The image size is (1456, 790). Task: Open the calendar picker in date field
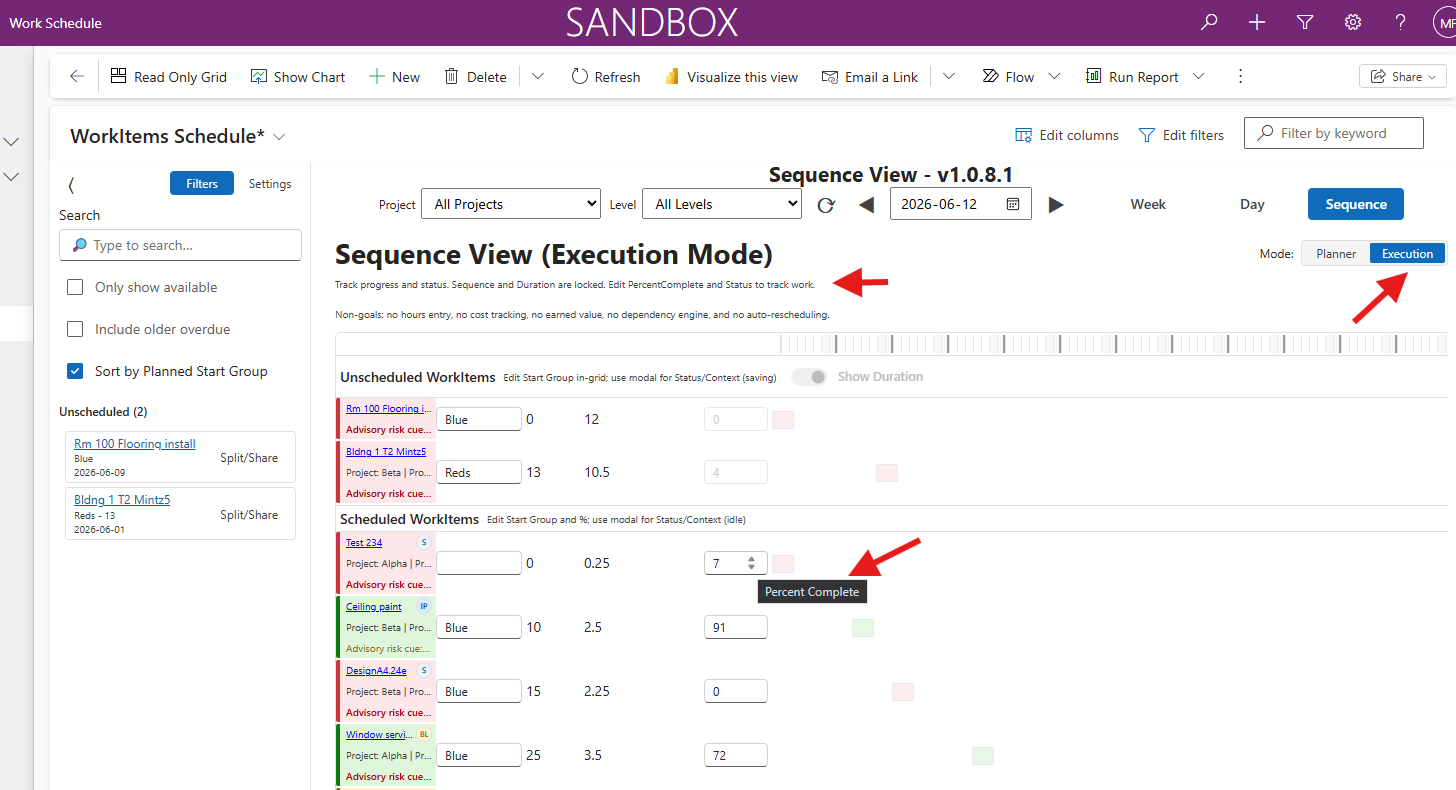click(1013, 204)
